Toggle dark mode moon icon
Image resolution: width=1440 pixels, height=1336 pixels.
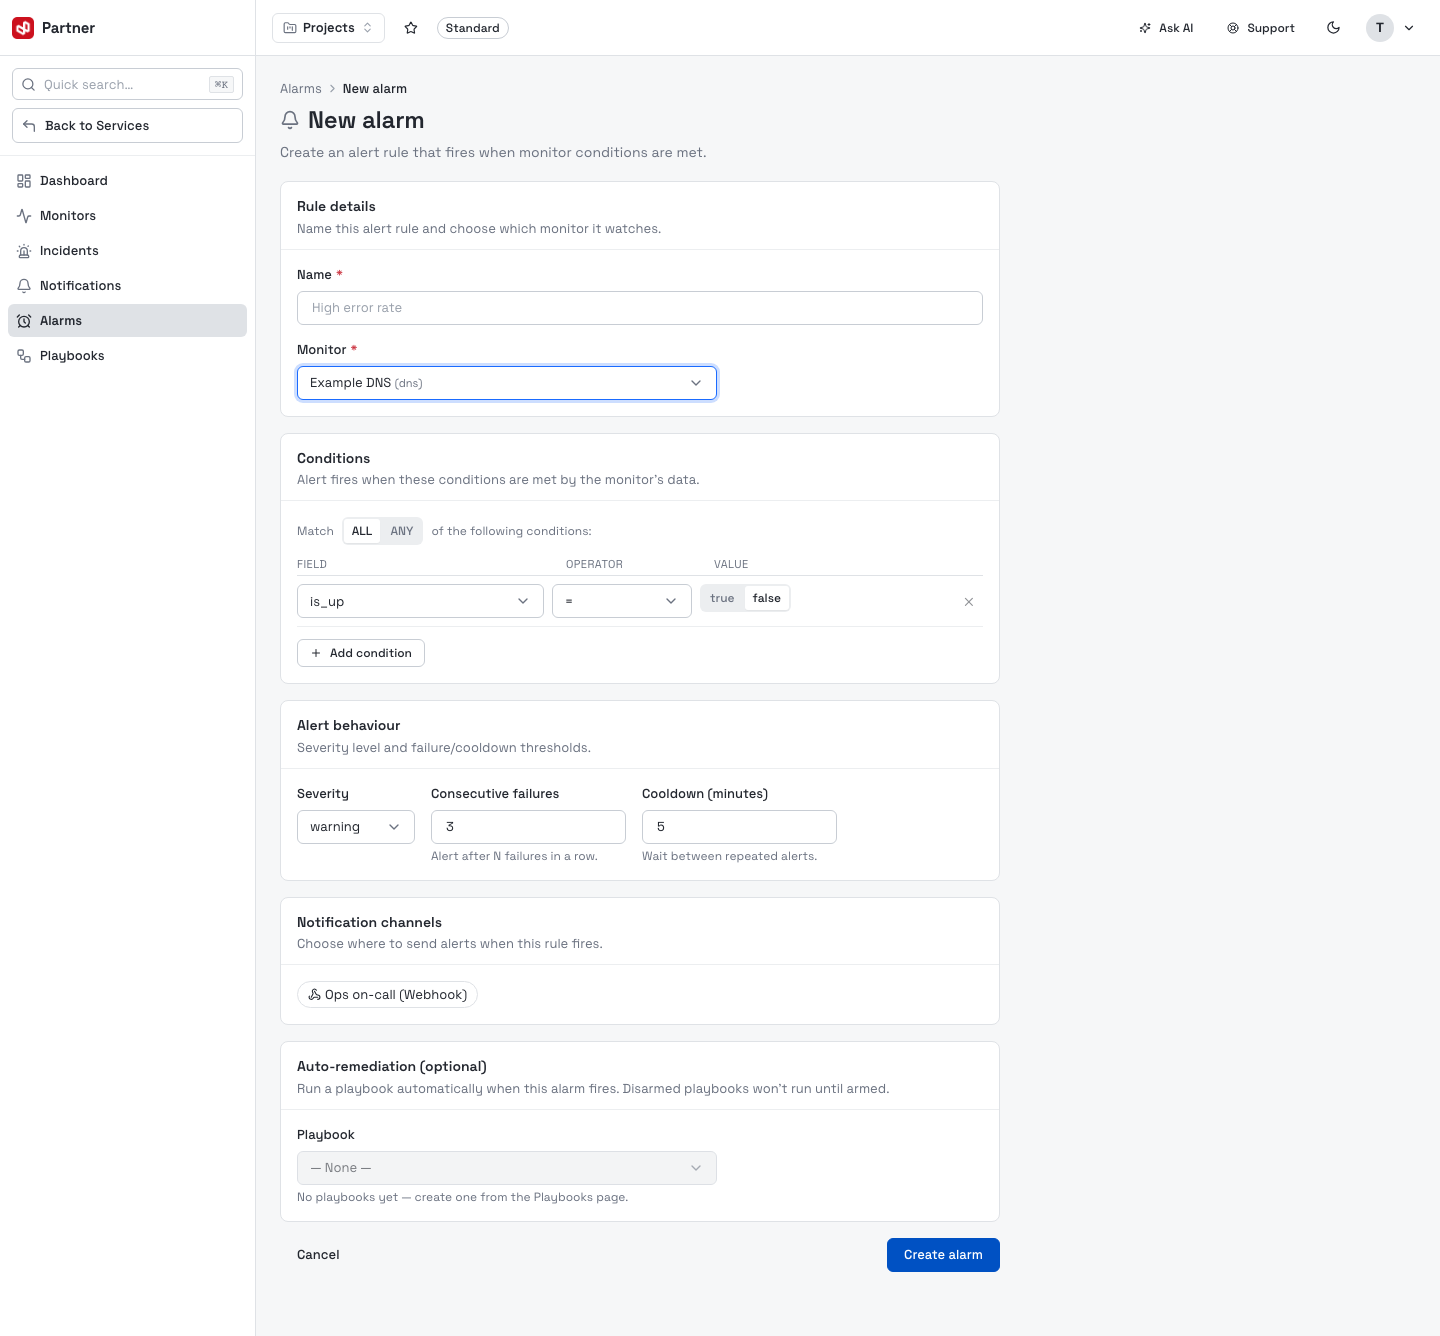coord(1333,28)
